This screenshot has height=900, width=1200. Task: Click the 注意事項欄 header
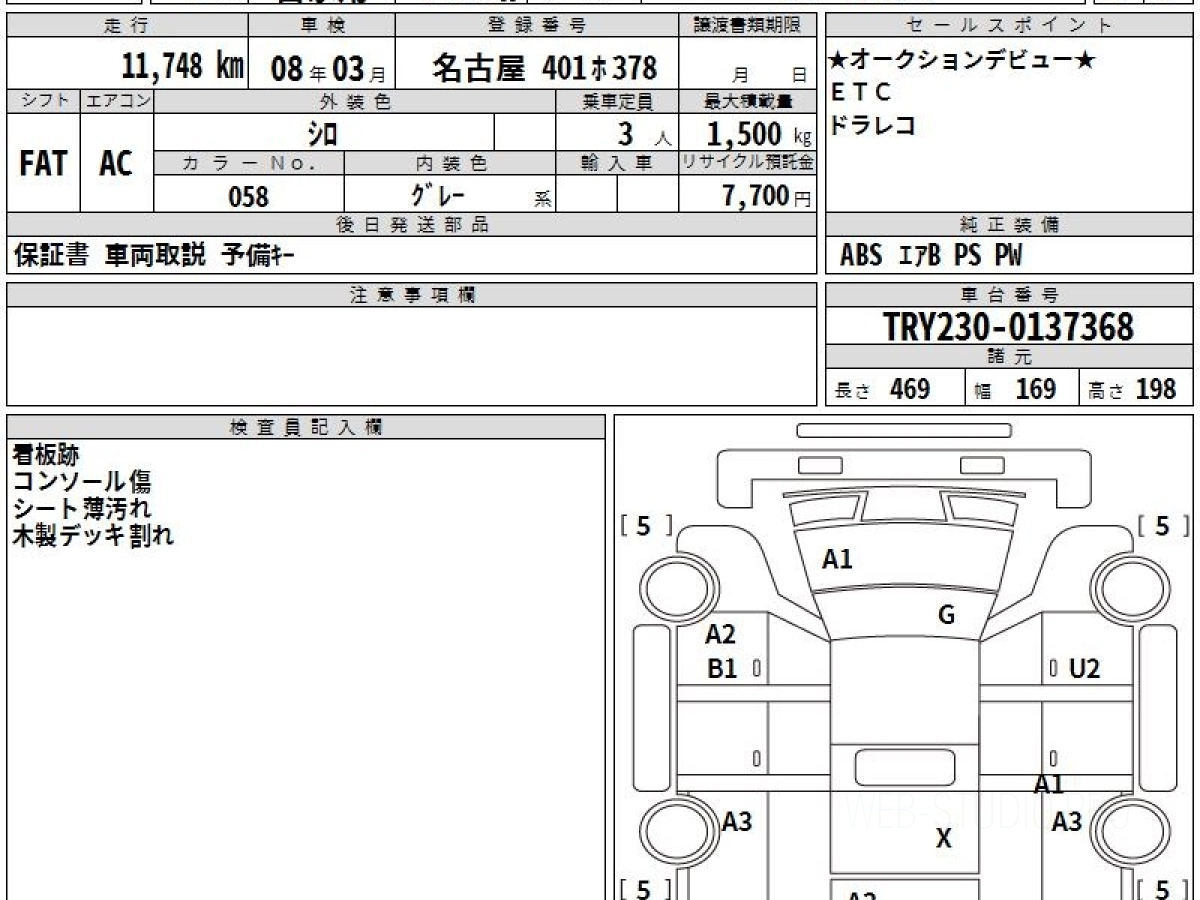click(x=411, y=295)
